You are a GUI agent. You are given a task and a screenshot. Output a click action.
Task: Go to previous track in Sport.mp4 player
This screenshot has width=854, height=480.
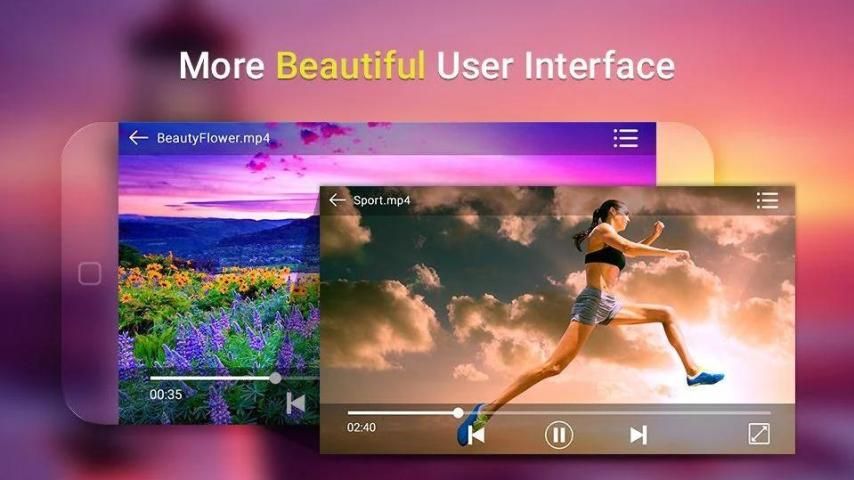tap(477, 434)
